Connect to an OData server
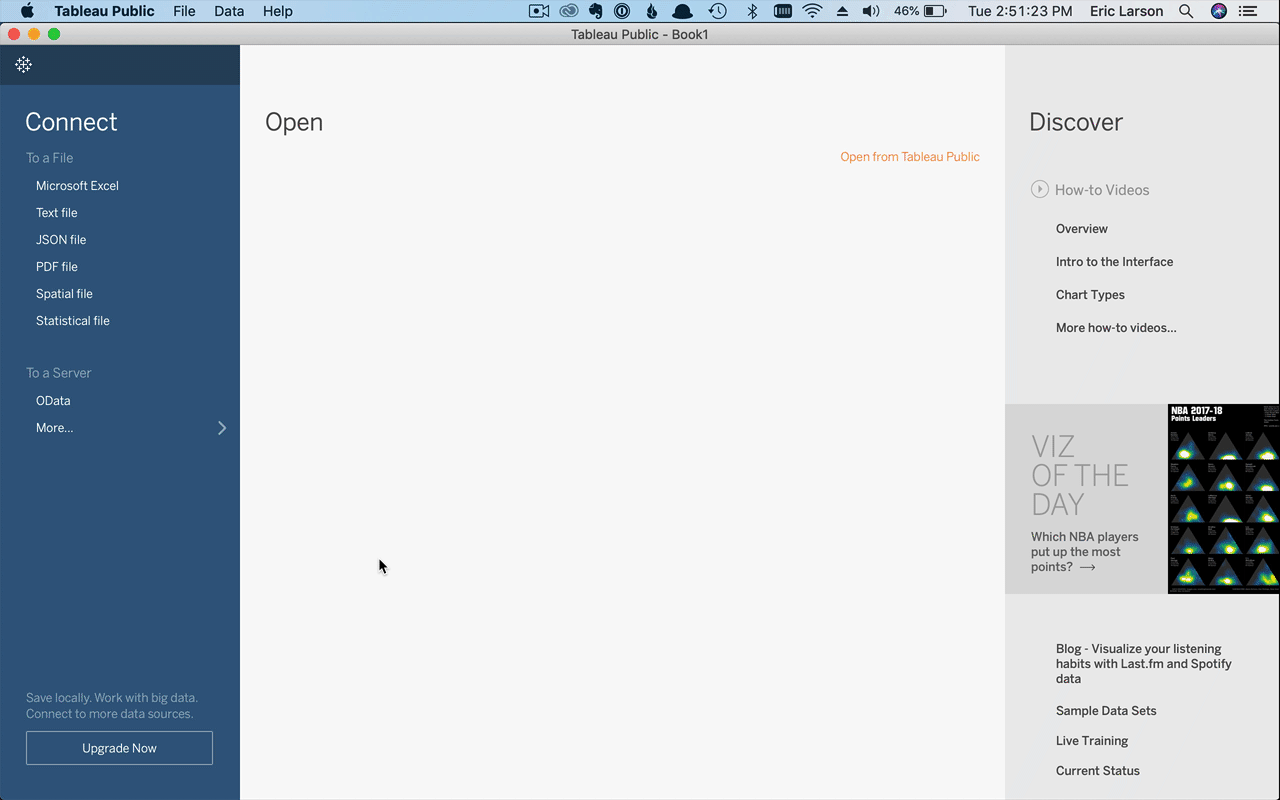The image size is (1280, 800). pos(53,401)
